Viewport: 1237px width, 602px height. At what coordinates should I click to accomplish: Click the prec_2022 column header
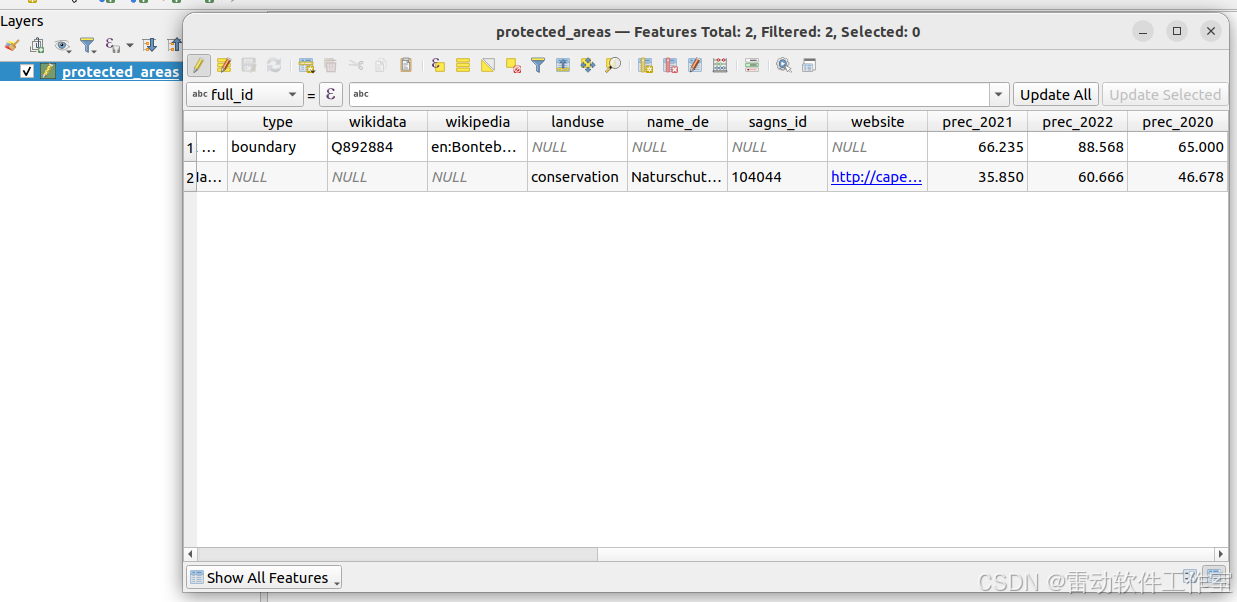[x=1078, y=121]
